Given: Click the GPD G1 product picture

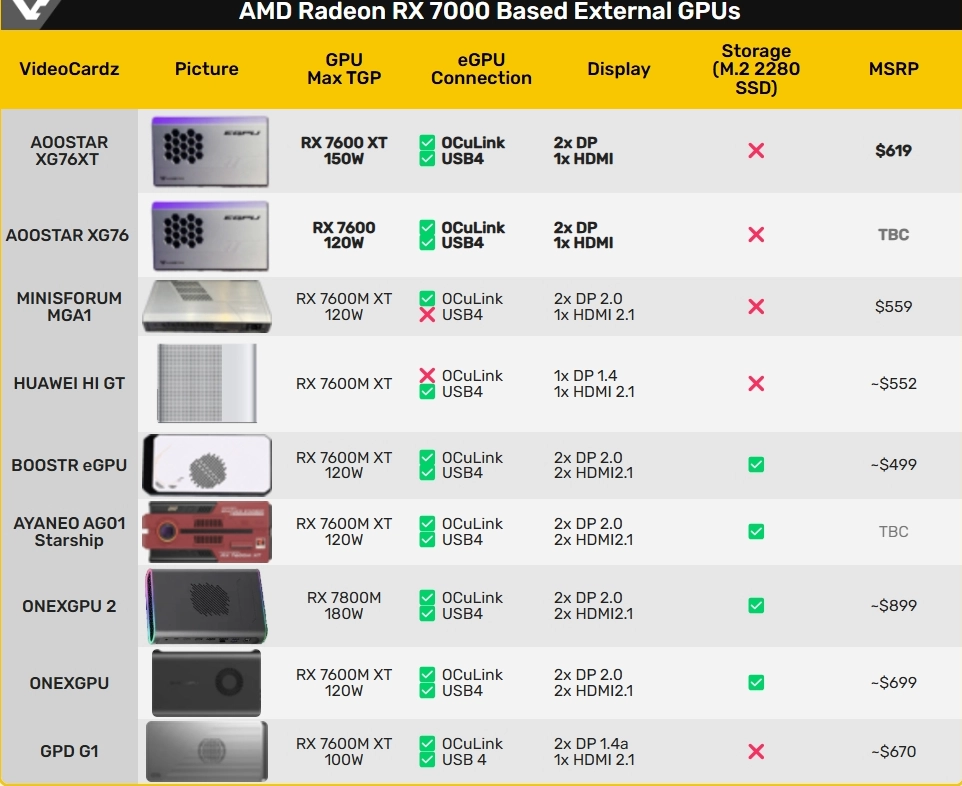Looking at the screenshot, I should 206,751.
